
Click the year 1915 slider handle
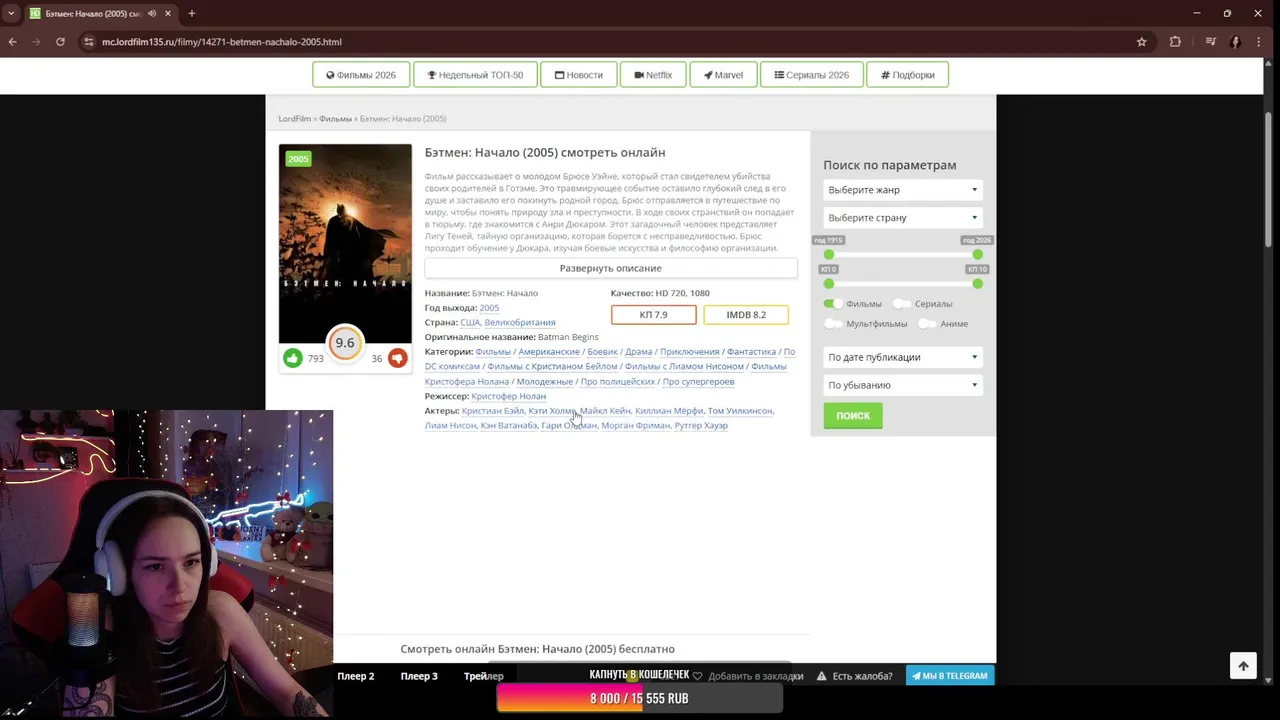pos(828,255)
